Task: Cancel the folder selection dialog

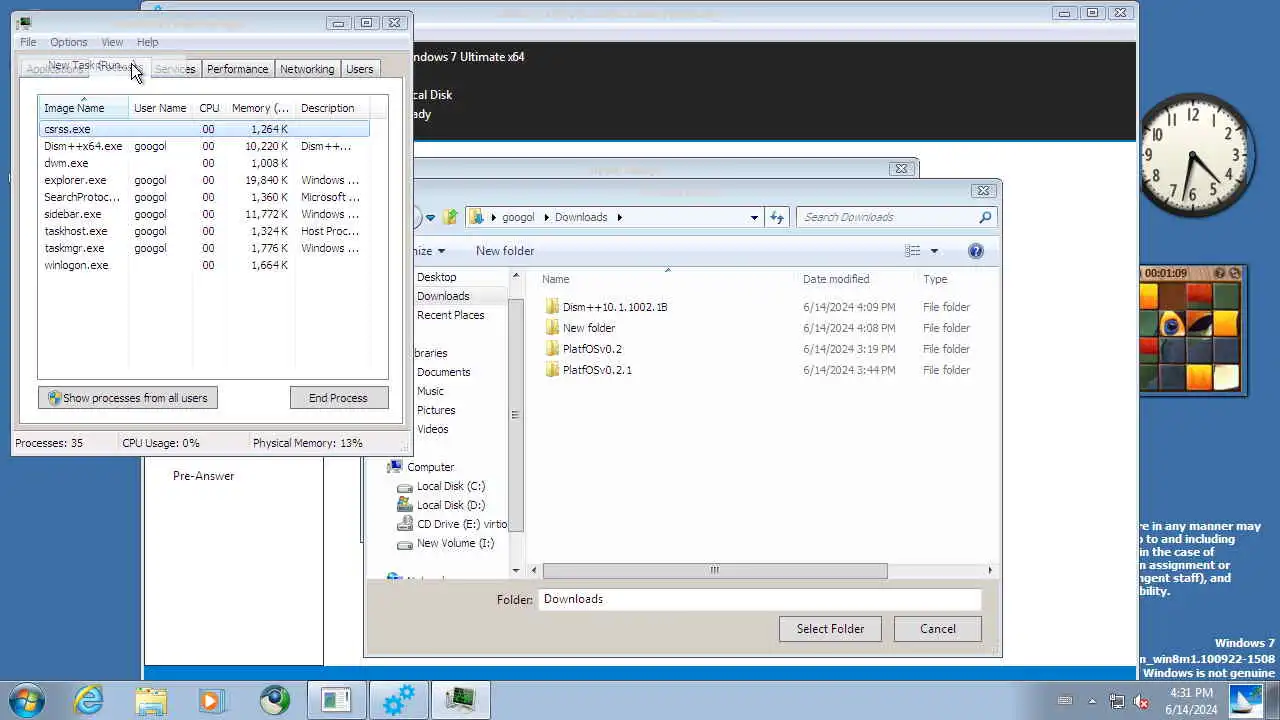Action: (x=938, y=629)
